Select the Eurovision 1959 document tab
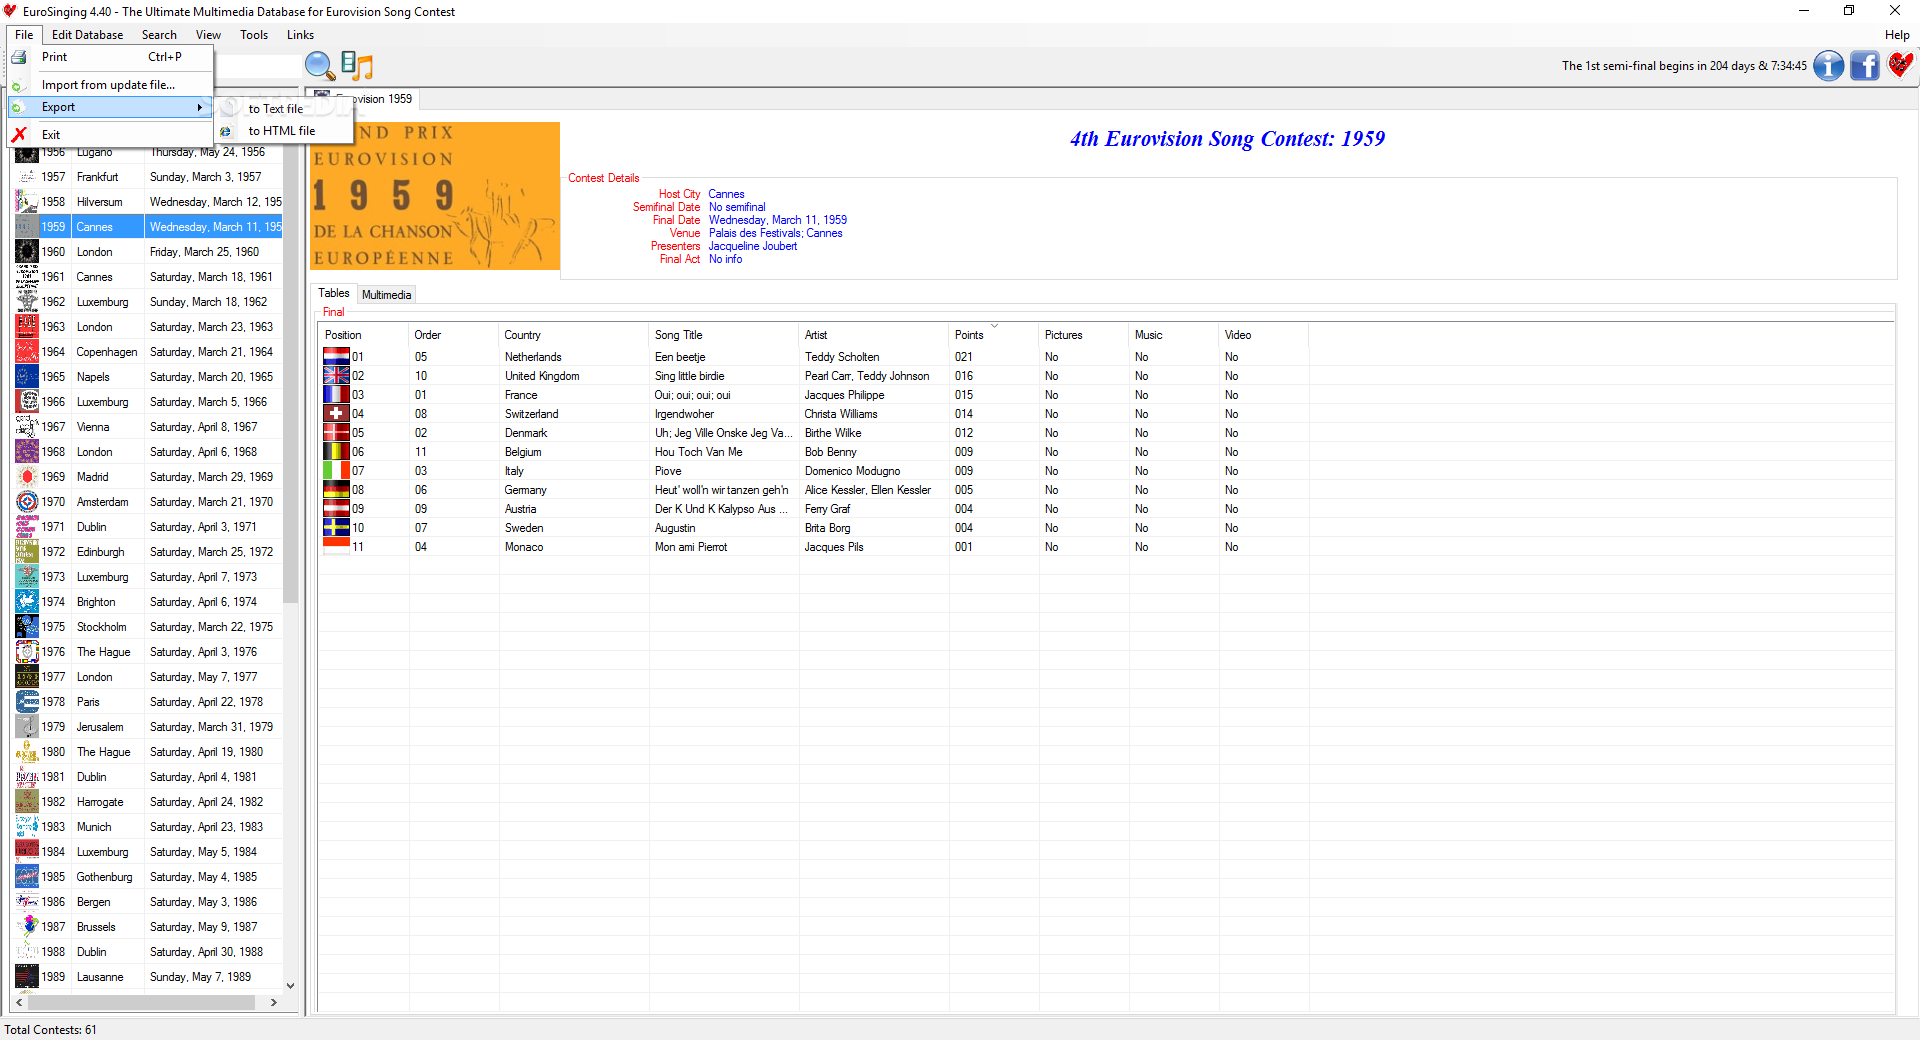Image resolution: width=1920 pixels, height=1040 pixels. pyautogui.click(x=364, y=99)
